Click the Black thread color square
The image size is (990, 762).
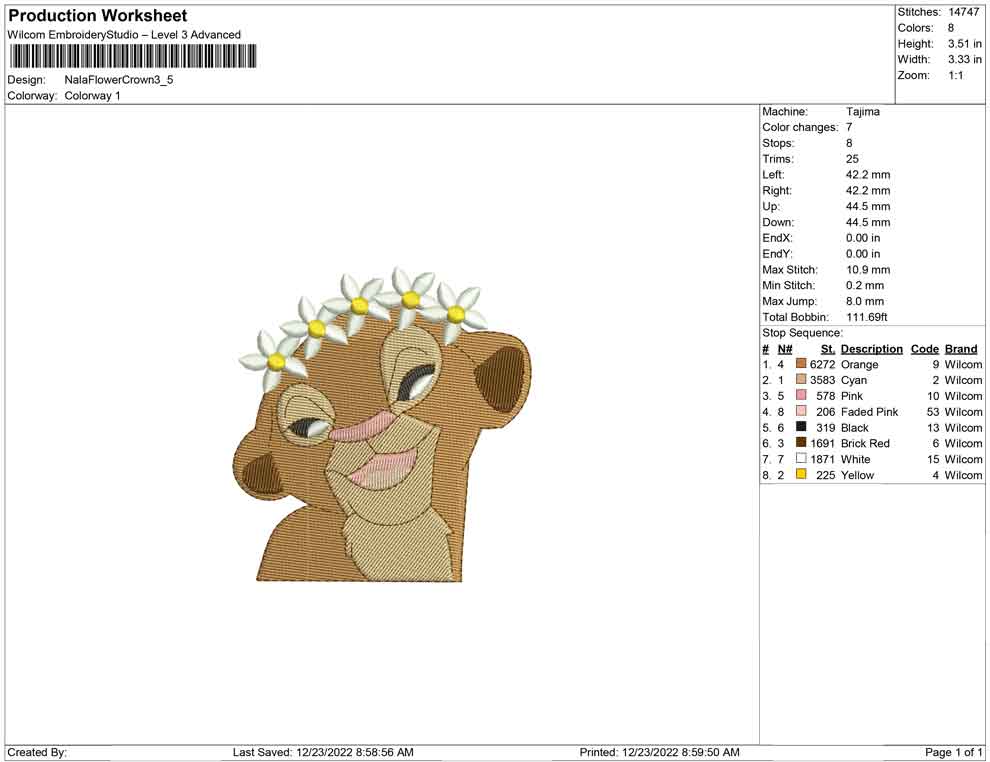pos(799,427)
